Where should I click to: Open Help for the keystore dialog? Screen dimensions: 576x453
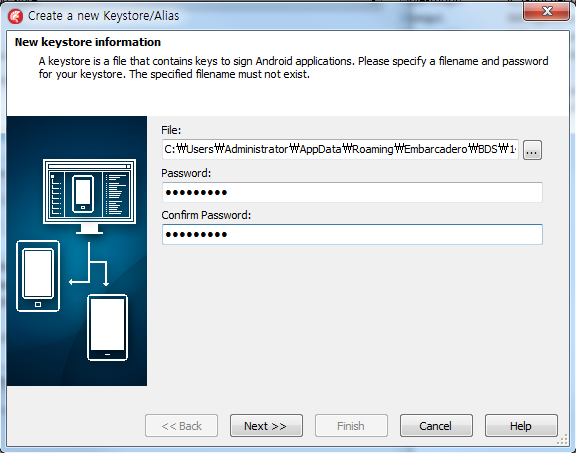[521, 426]
